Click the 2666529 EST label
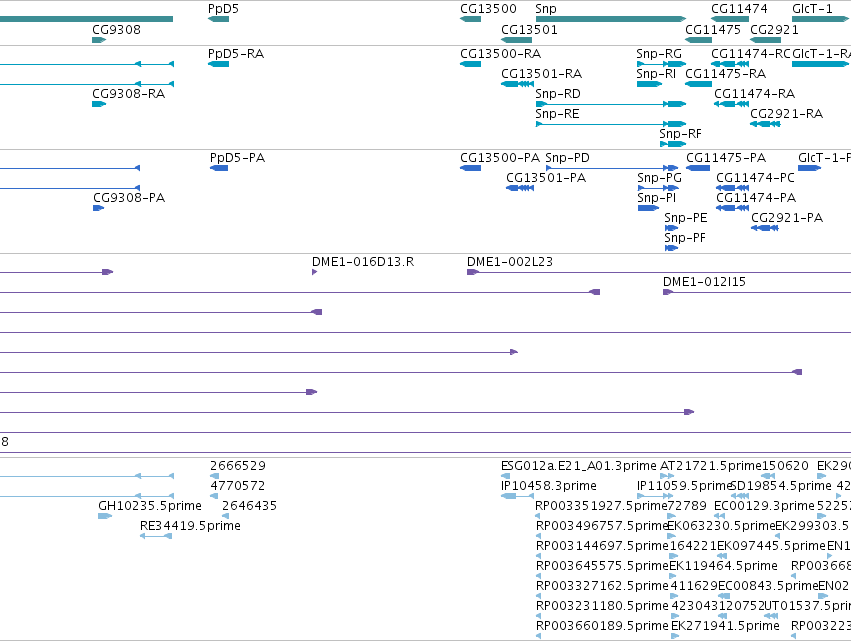 (238, 466)
